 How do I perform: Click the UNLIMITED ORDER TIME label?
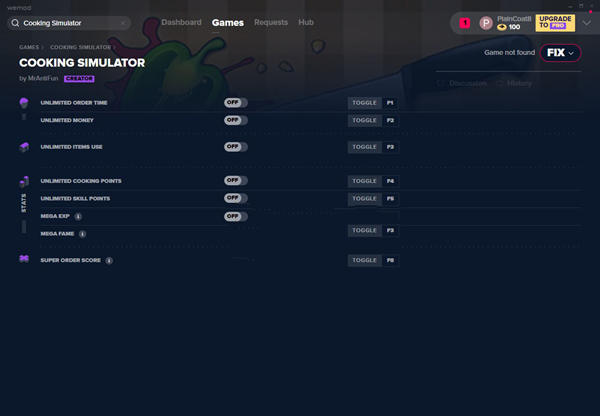click(74, 103)
